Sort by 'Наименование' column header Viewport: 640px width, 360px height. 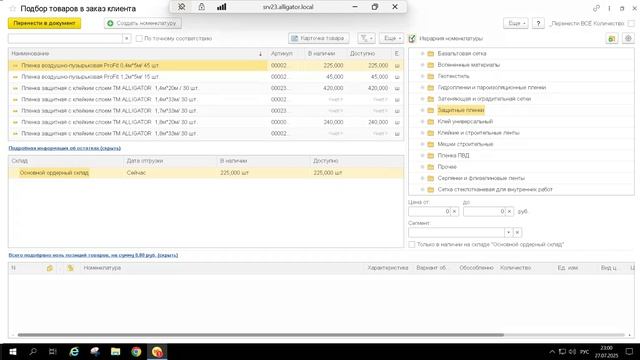pos(138,53)
